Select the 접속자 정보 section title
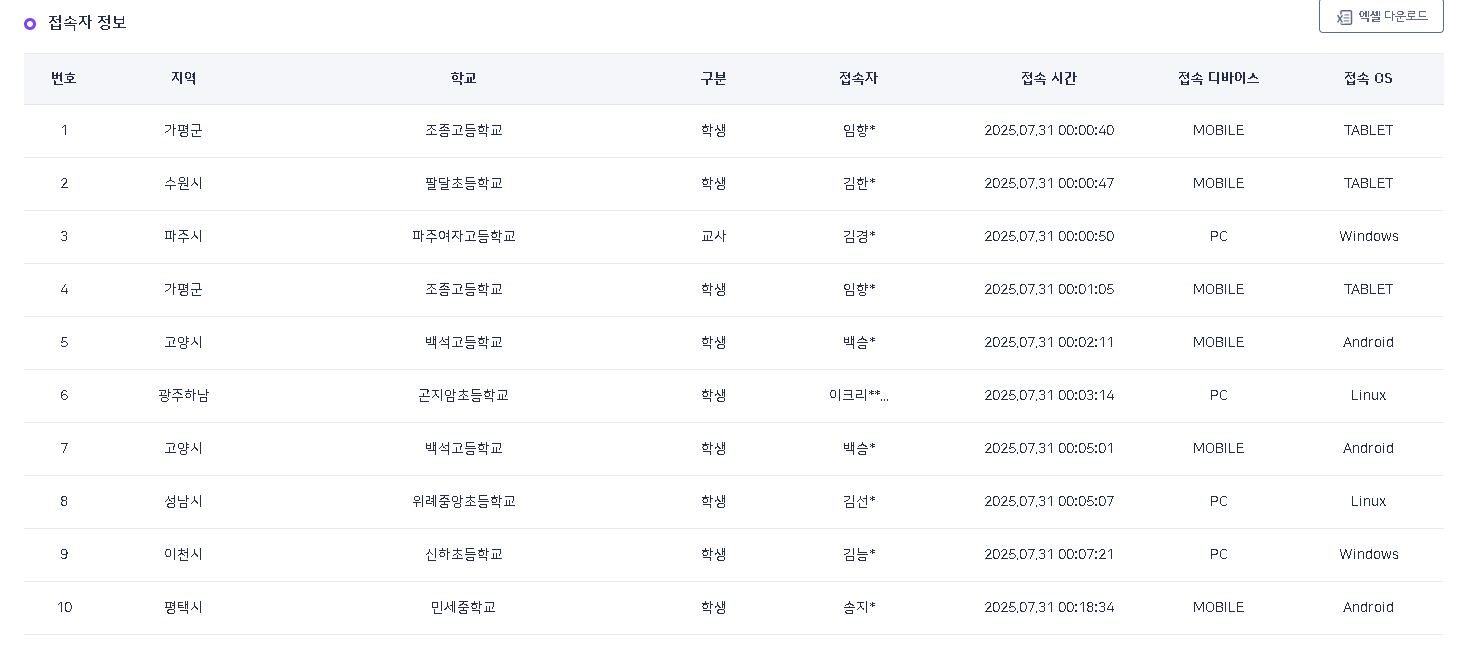The image size is (1482, 647). [87, 23]
